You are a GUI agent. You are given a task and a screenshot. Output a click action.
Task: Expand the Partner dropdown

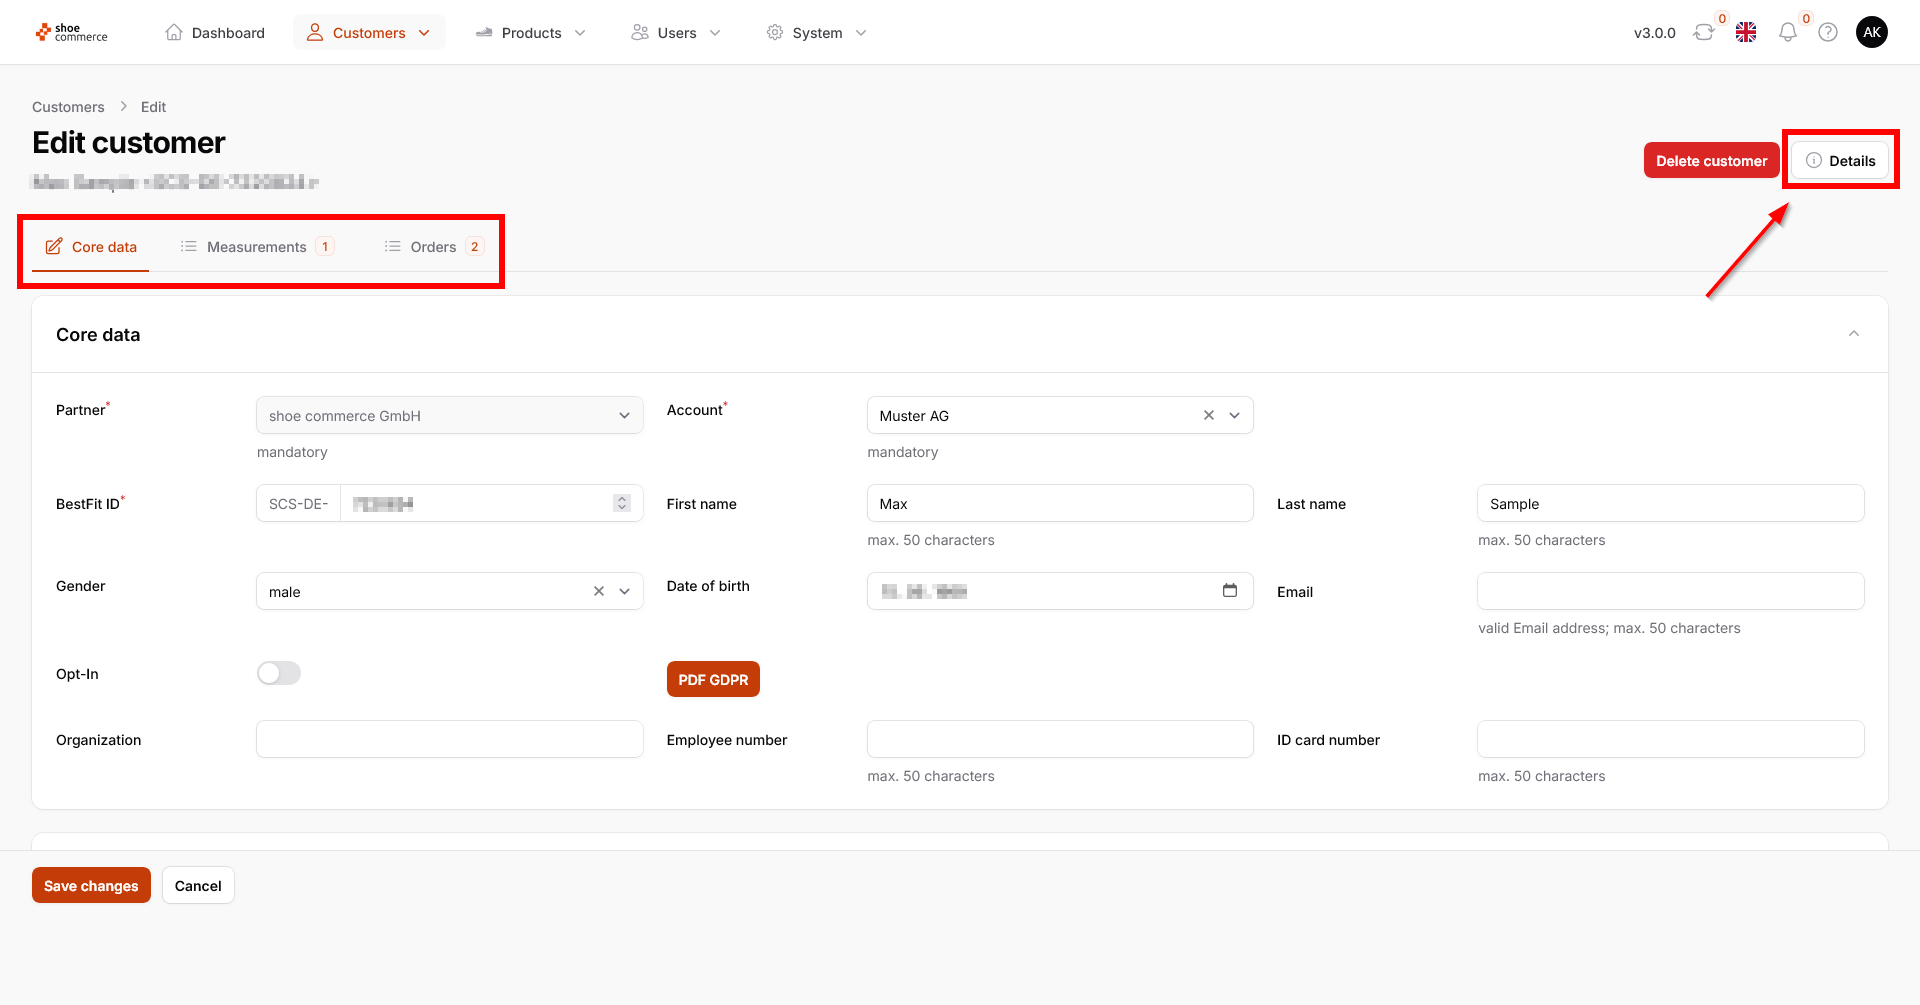pyautogui.click(x=624, y=416)
